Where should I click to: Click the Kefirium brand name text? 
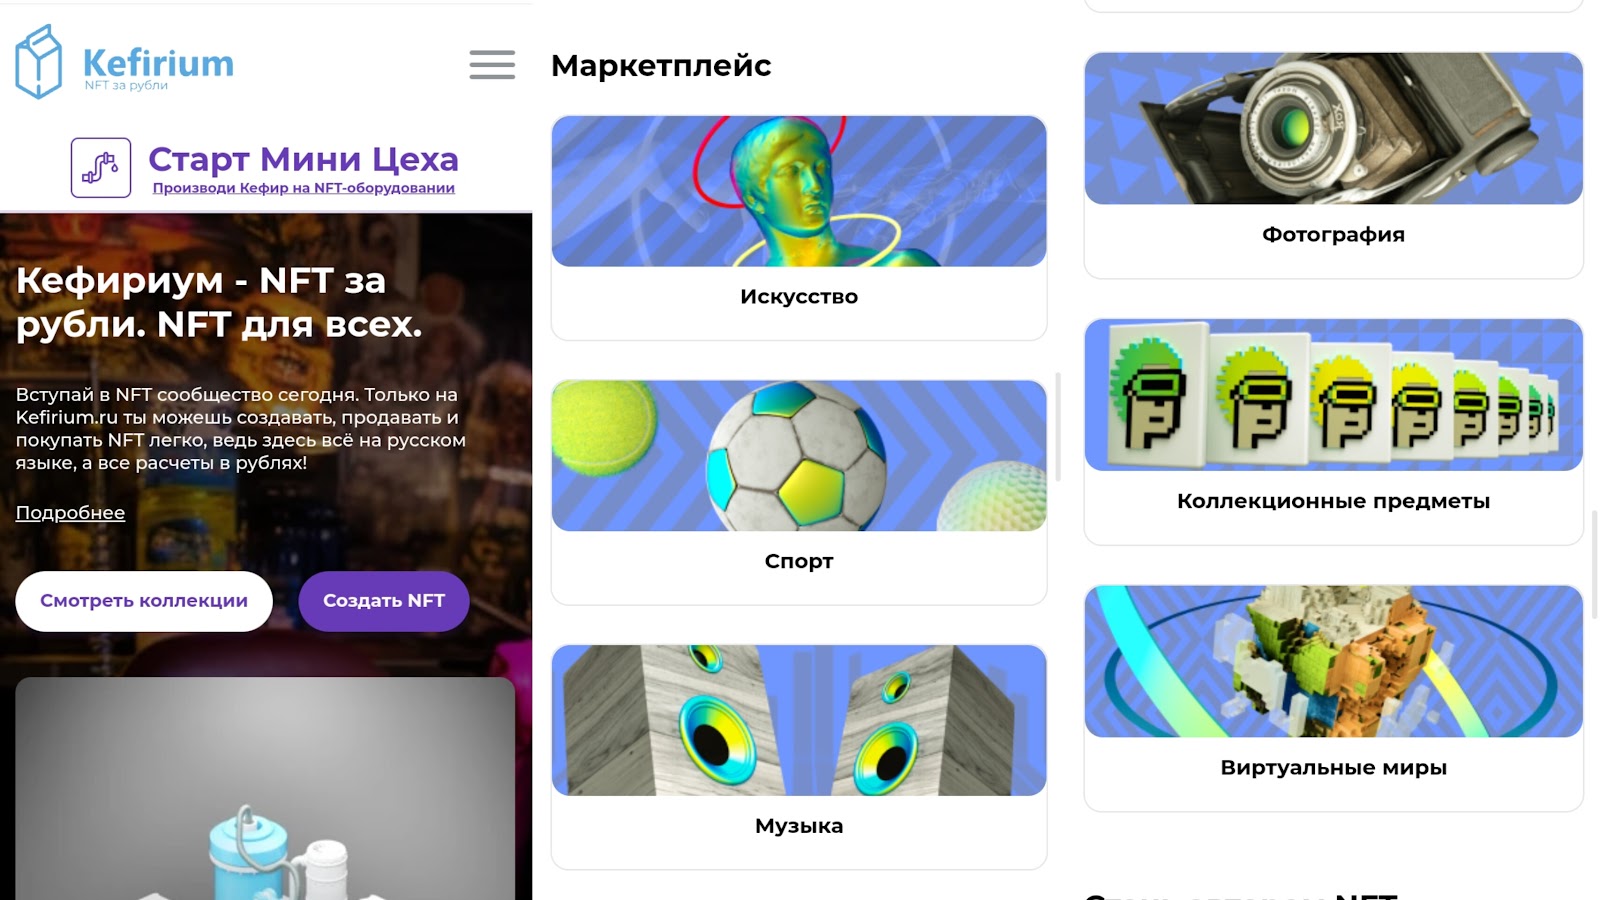click(x=158, y=63)
